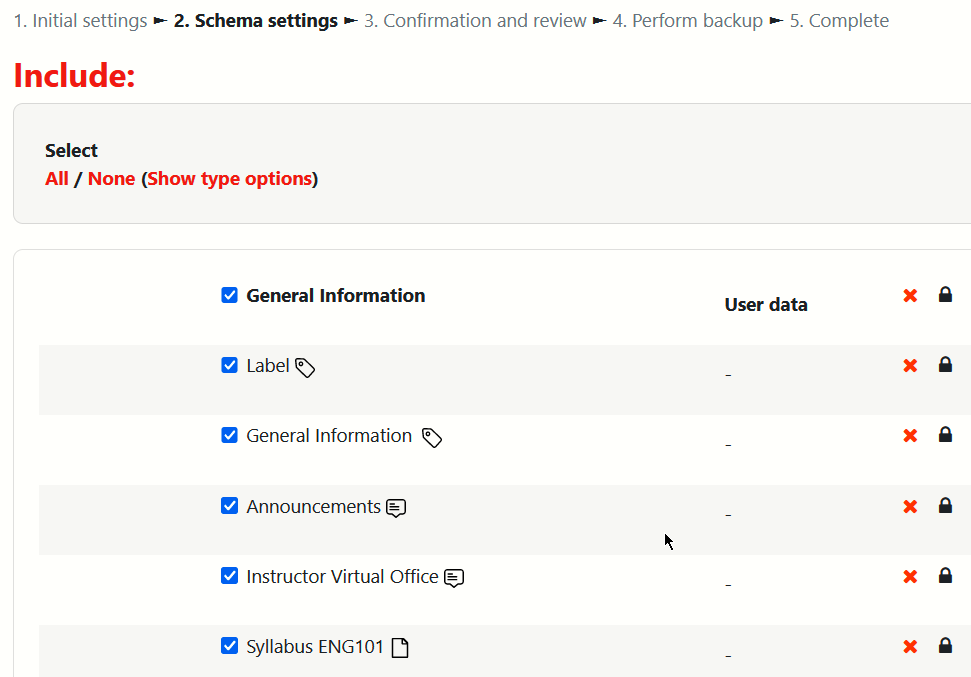
Task: Click the file icon next to Syllabus ENG101
Action: tap(400, 648)
